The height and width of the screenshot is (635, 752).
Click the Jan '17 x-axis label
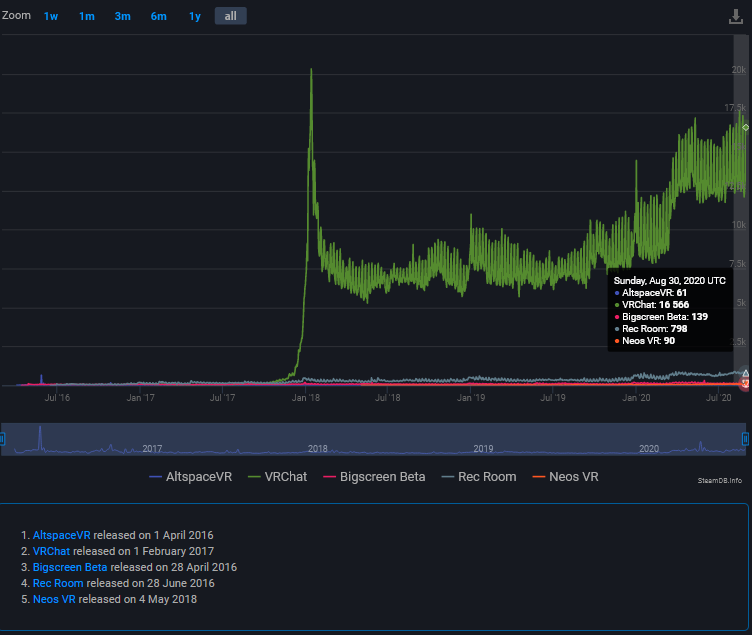point(141,398)
